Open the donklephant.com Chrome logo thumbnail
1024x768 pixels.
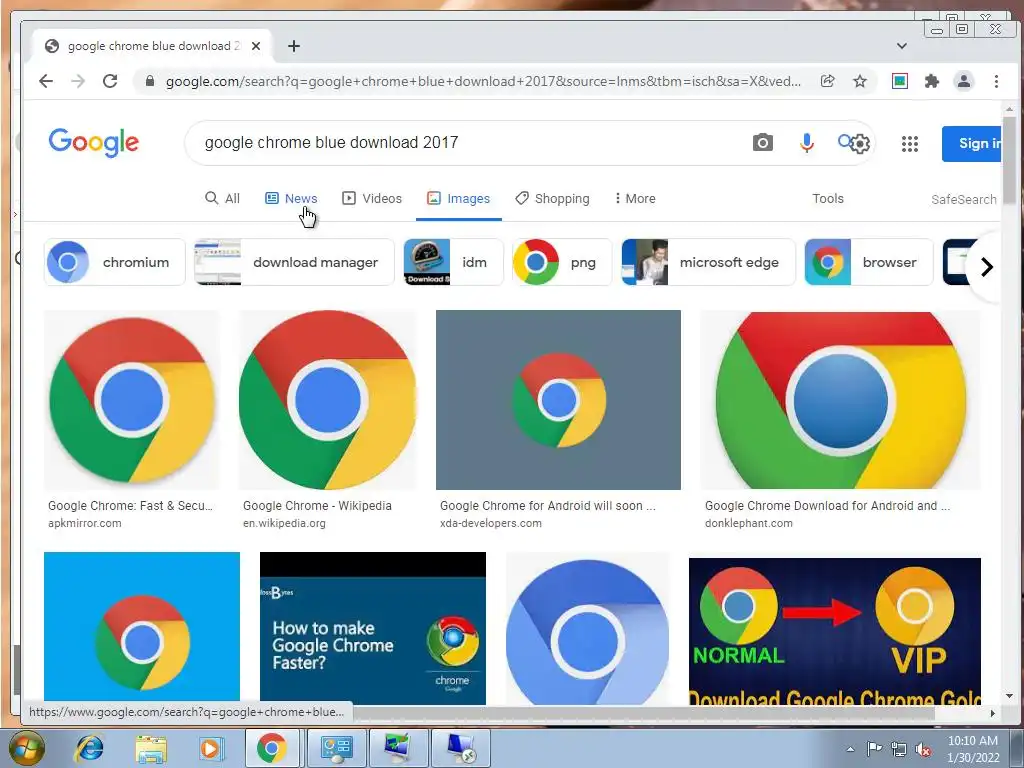840,400
